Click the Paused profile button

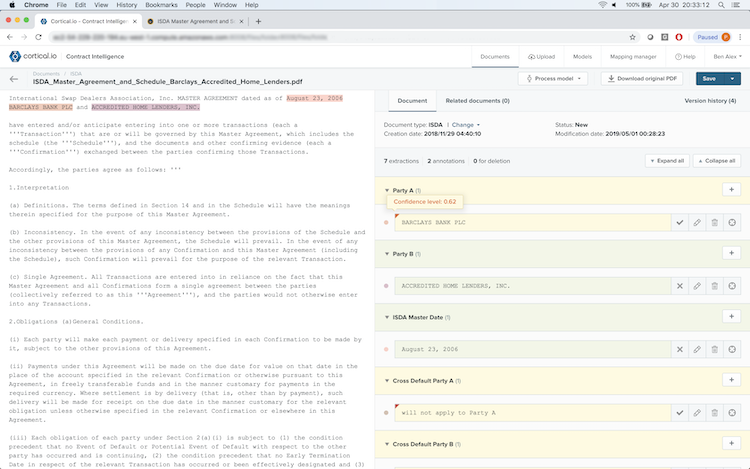tap(712, 37)
